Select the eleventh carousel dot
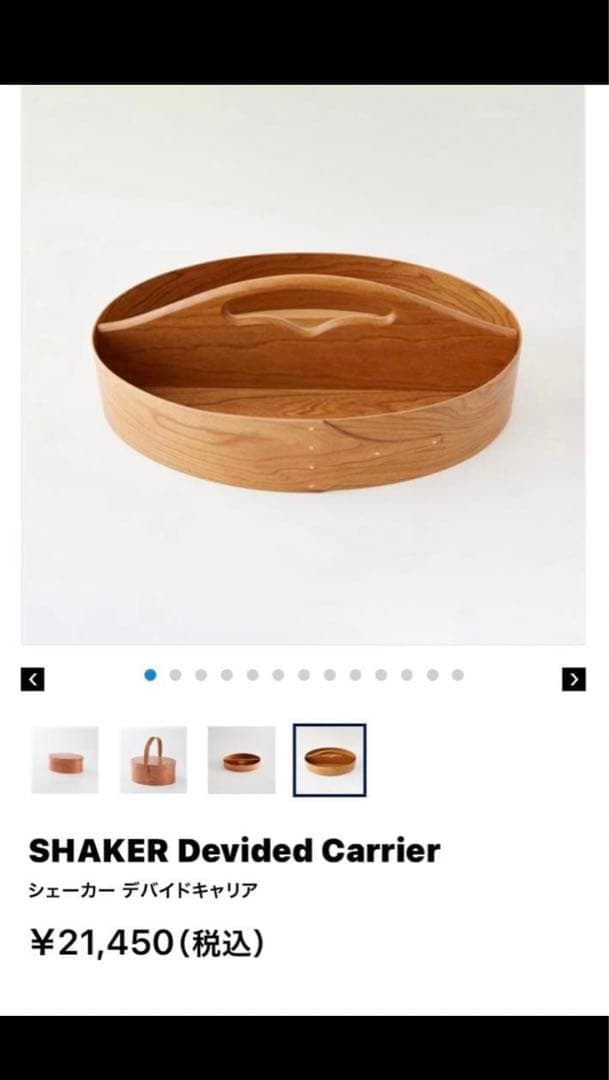 click(407, 675)
